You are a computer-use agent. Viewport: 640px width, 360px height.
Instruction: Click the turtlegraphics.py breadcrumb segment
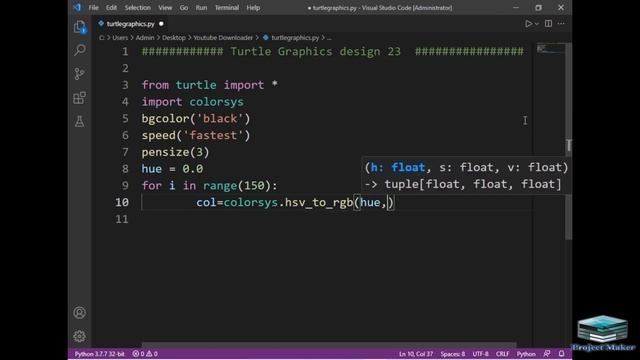[x=295, y=38]
